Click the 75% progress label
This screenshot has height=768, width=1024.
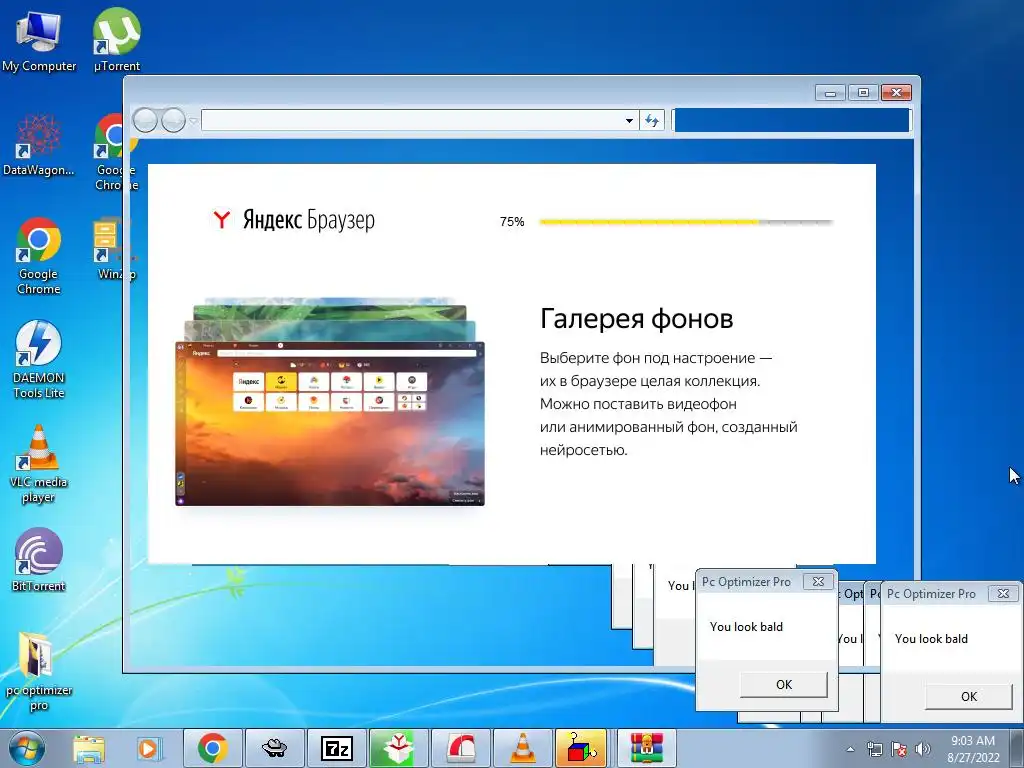pos(512,222)
